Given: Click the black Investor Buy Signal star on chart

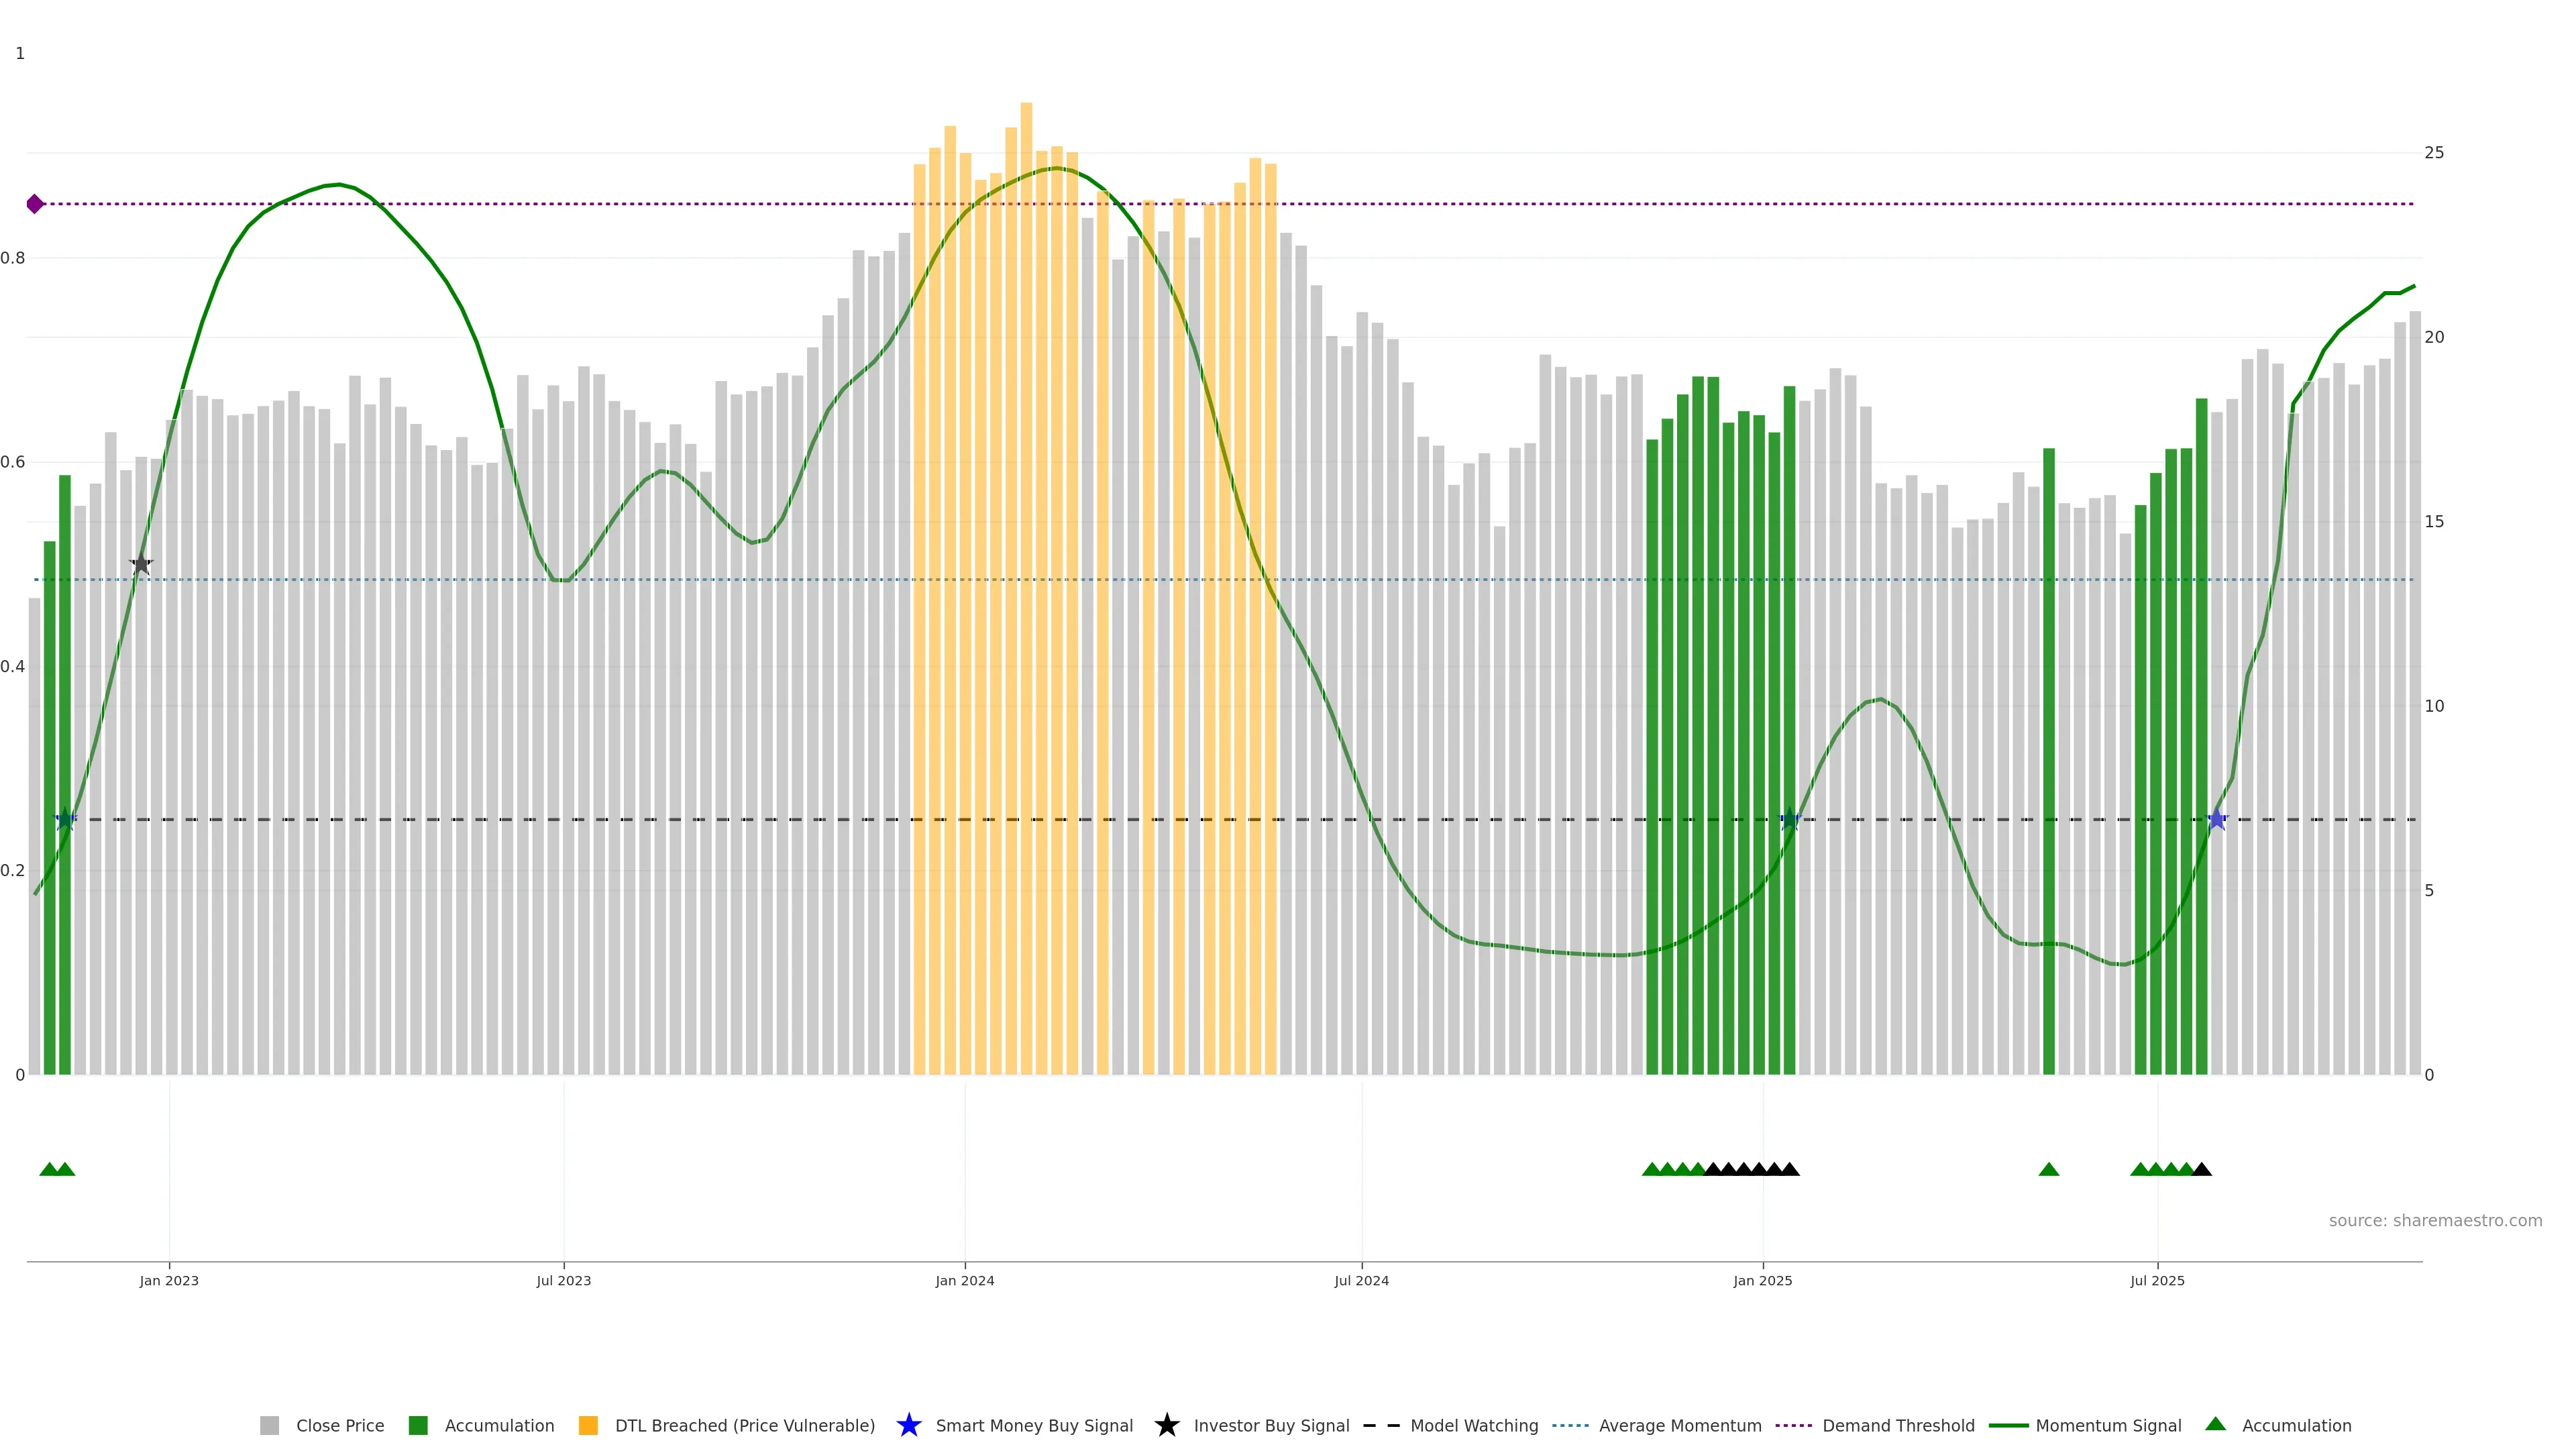Looking at the screenshot, I should [x=141, y=564].
